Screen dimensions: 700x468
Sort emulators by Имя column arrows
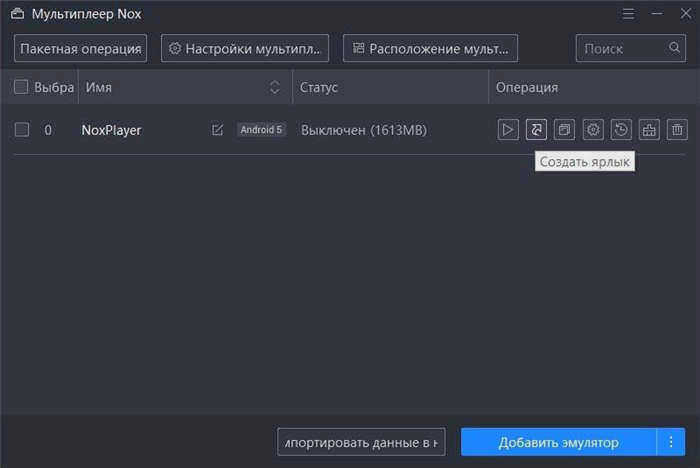(275, 87)
